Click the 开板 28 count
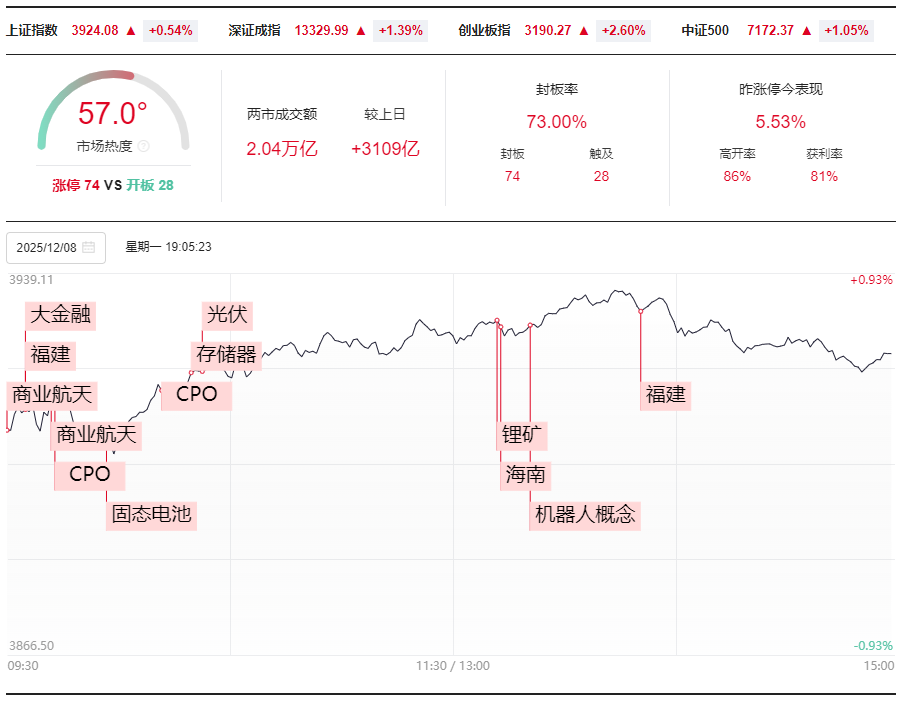904x702 pixels. [x=150, y=185]
